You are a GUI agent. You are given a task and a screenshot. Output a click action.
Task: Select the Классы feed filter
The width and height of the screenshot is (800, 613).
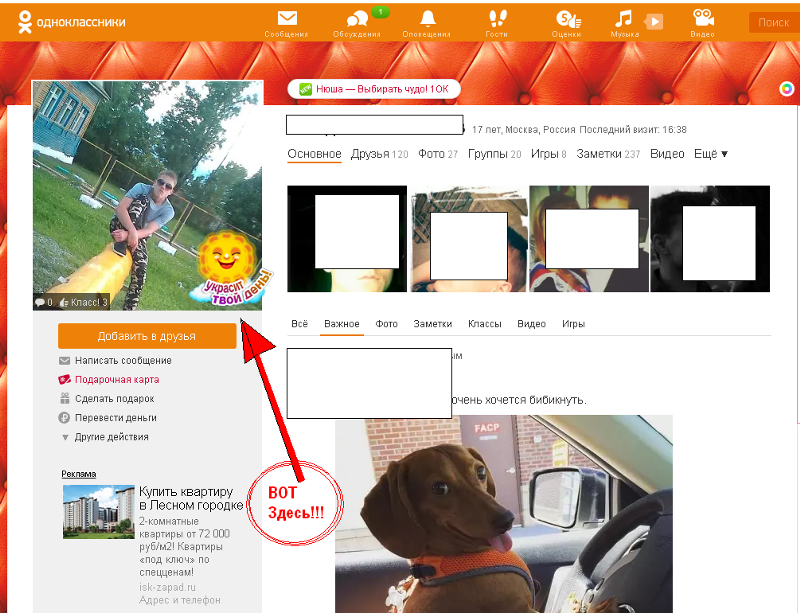point(485,324)
